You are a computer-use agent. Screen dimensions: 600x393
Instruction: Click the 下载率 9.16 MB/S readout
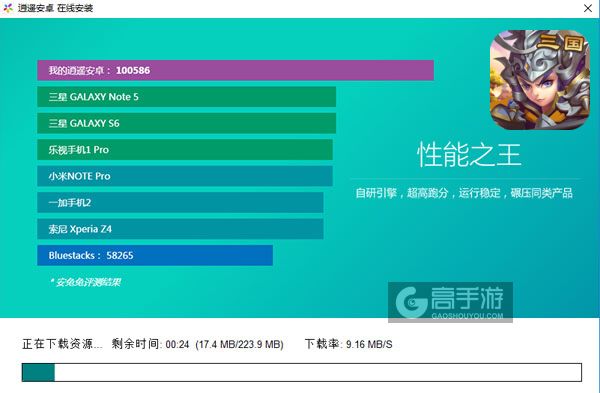pyautogui.click(x=349, y=344)
